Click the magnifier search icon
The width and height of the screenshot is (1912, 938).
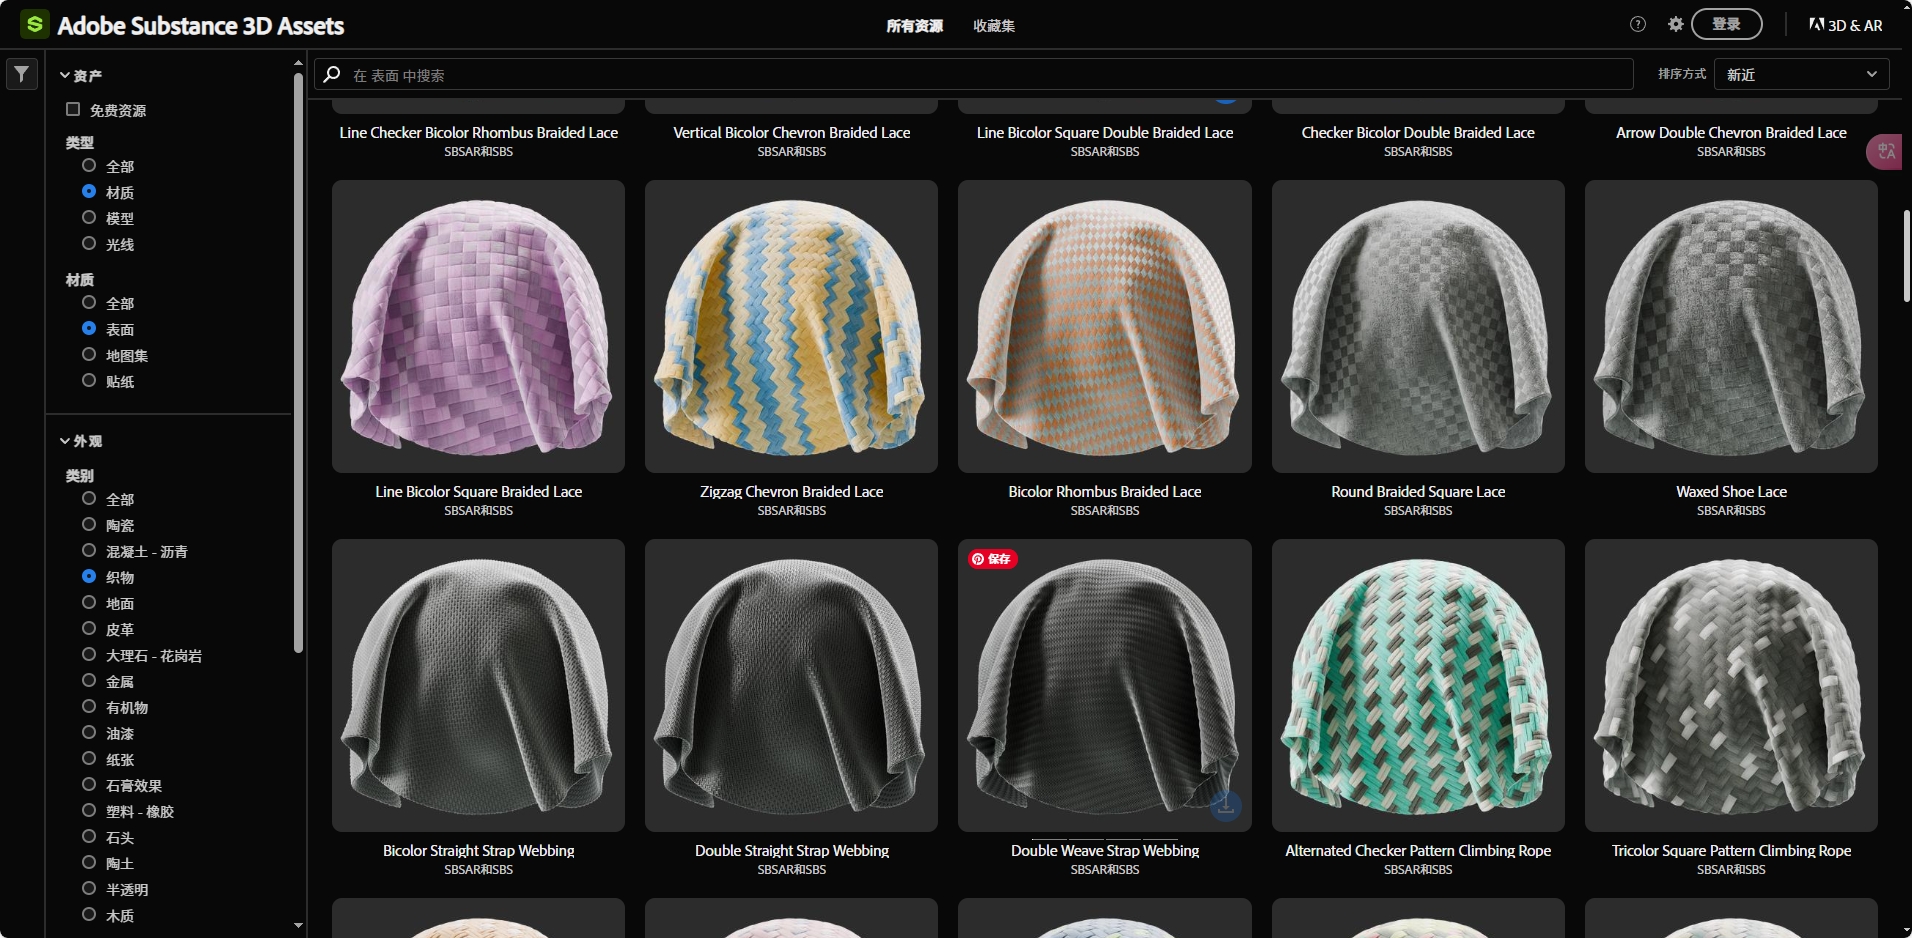pyautogui.click(x=332, y=75)
